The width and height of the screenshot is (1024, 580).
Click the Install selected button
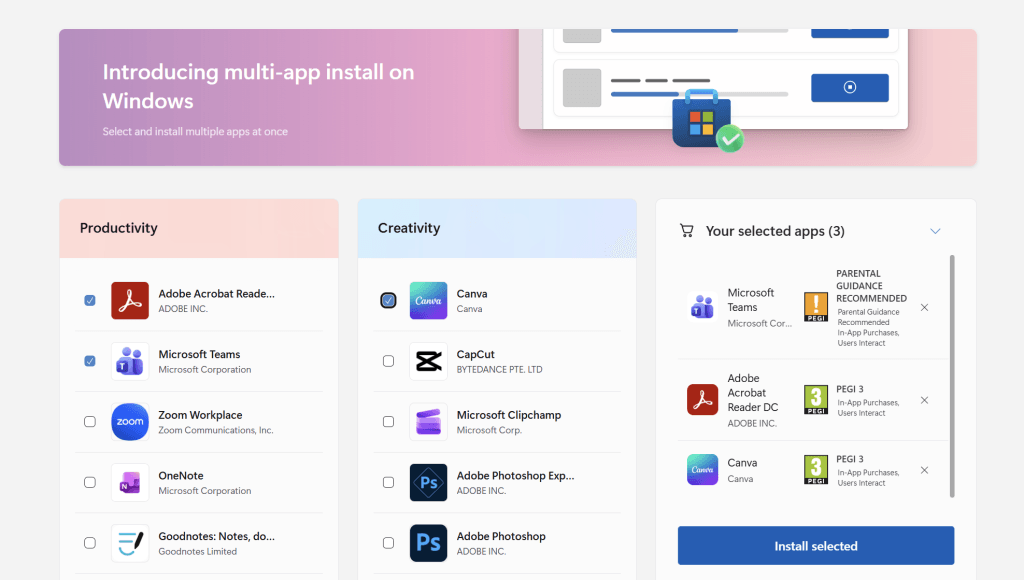pos(815,545)
